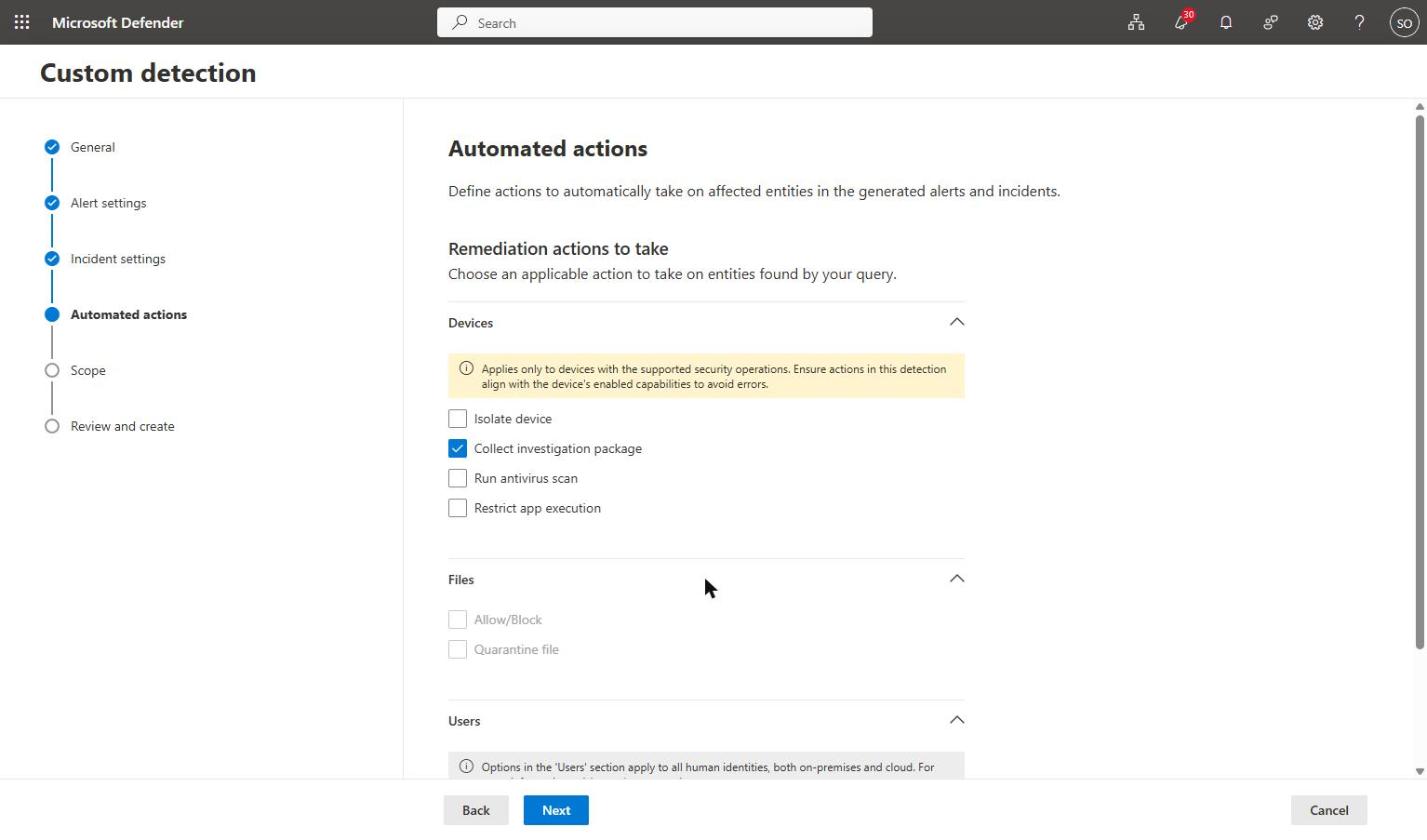Click the Microsoft Defender title
1427x840 pixels.
pos(118,22)
